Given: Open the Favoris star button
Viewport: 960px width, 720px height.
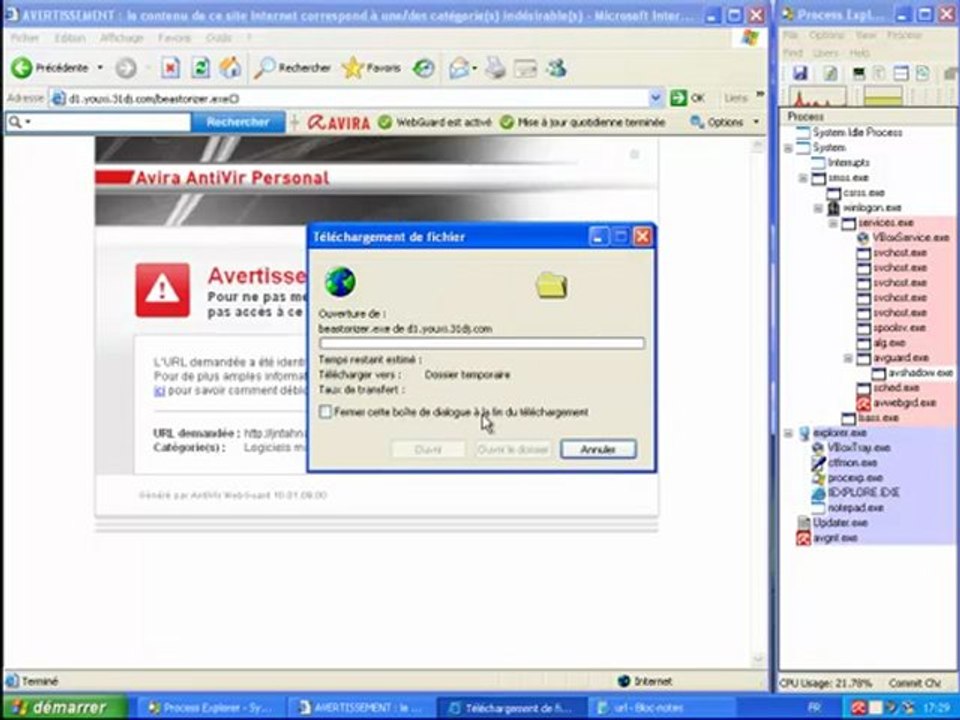Looking at the screenshot, I should tap(372, 68).
